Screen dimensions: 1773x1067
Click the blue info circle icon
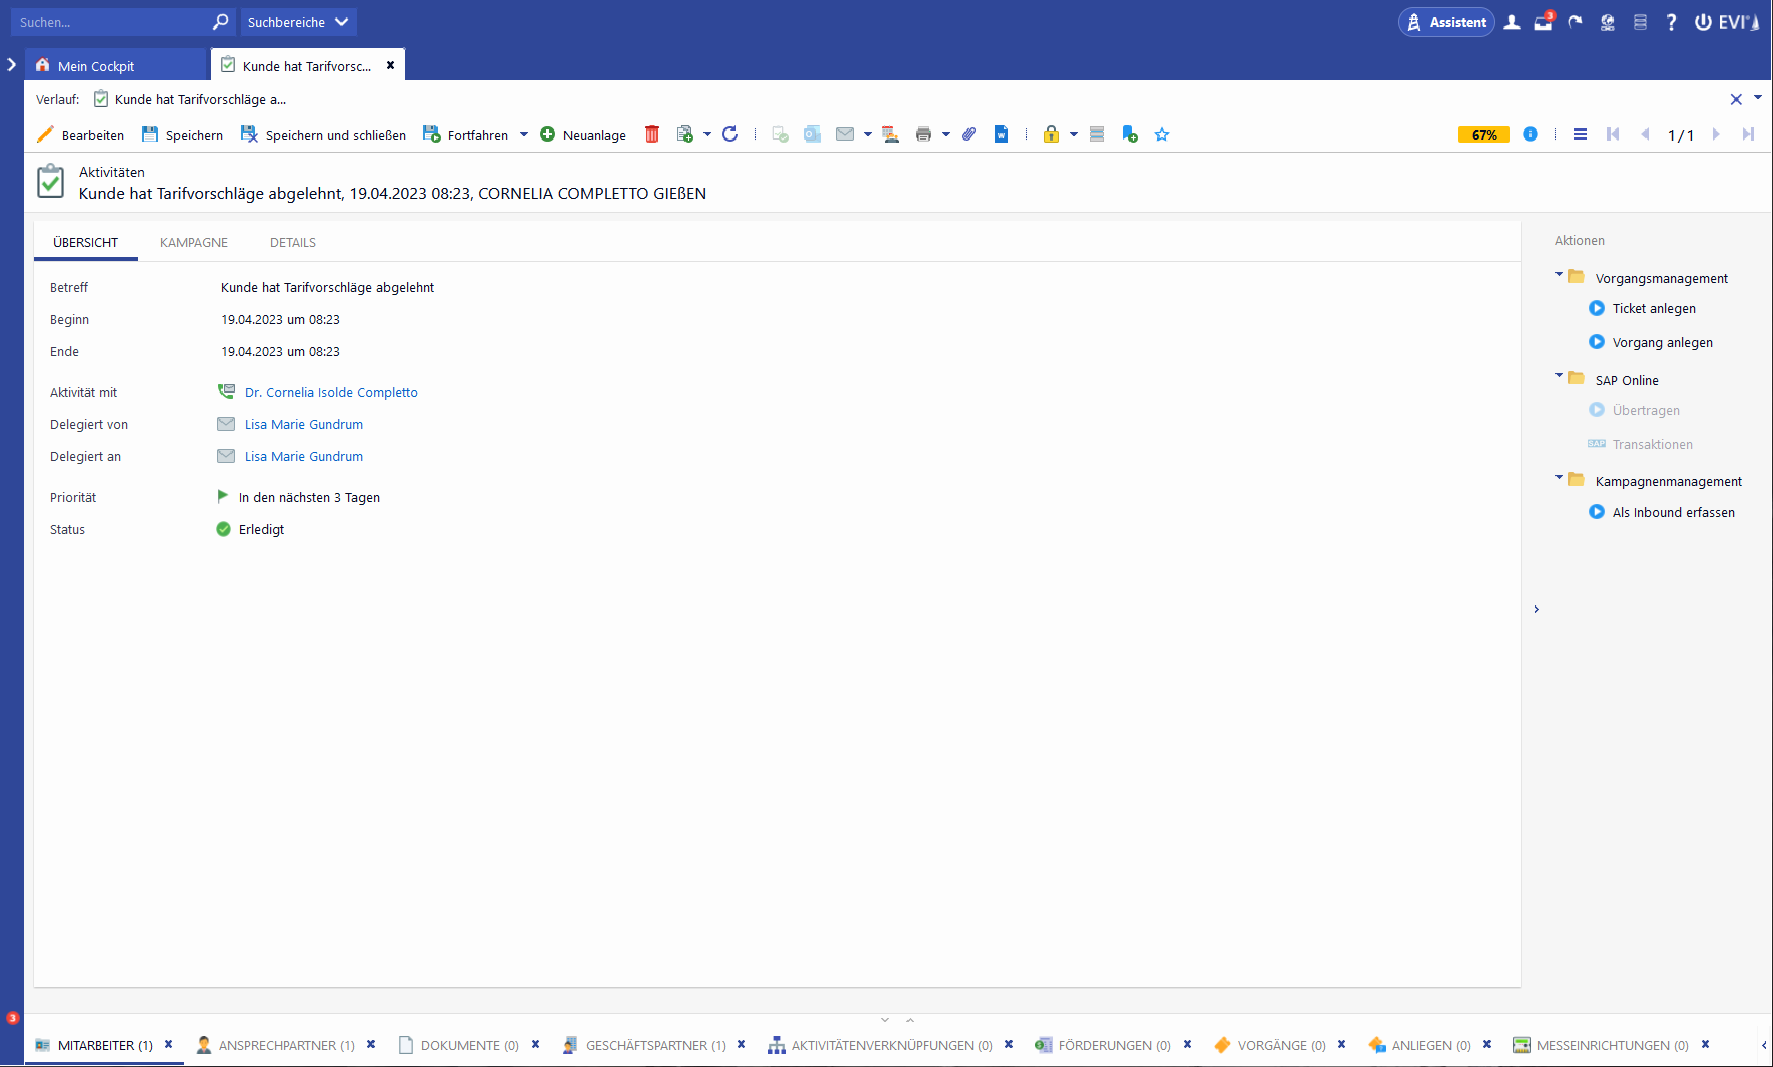point(1530,134)
